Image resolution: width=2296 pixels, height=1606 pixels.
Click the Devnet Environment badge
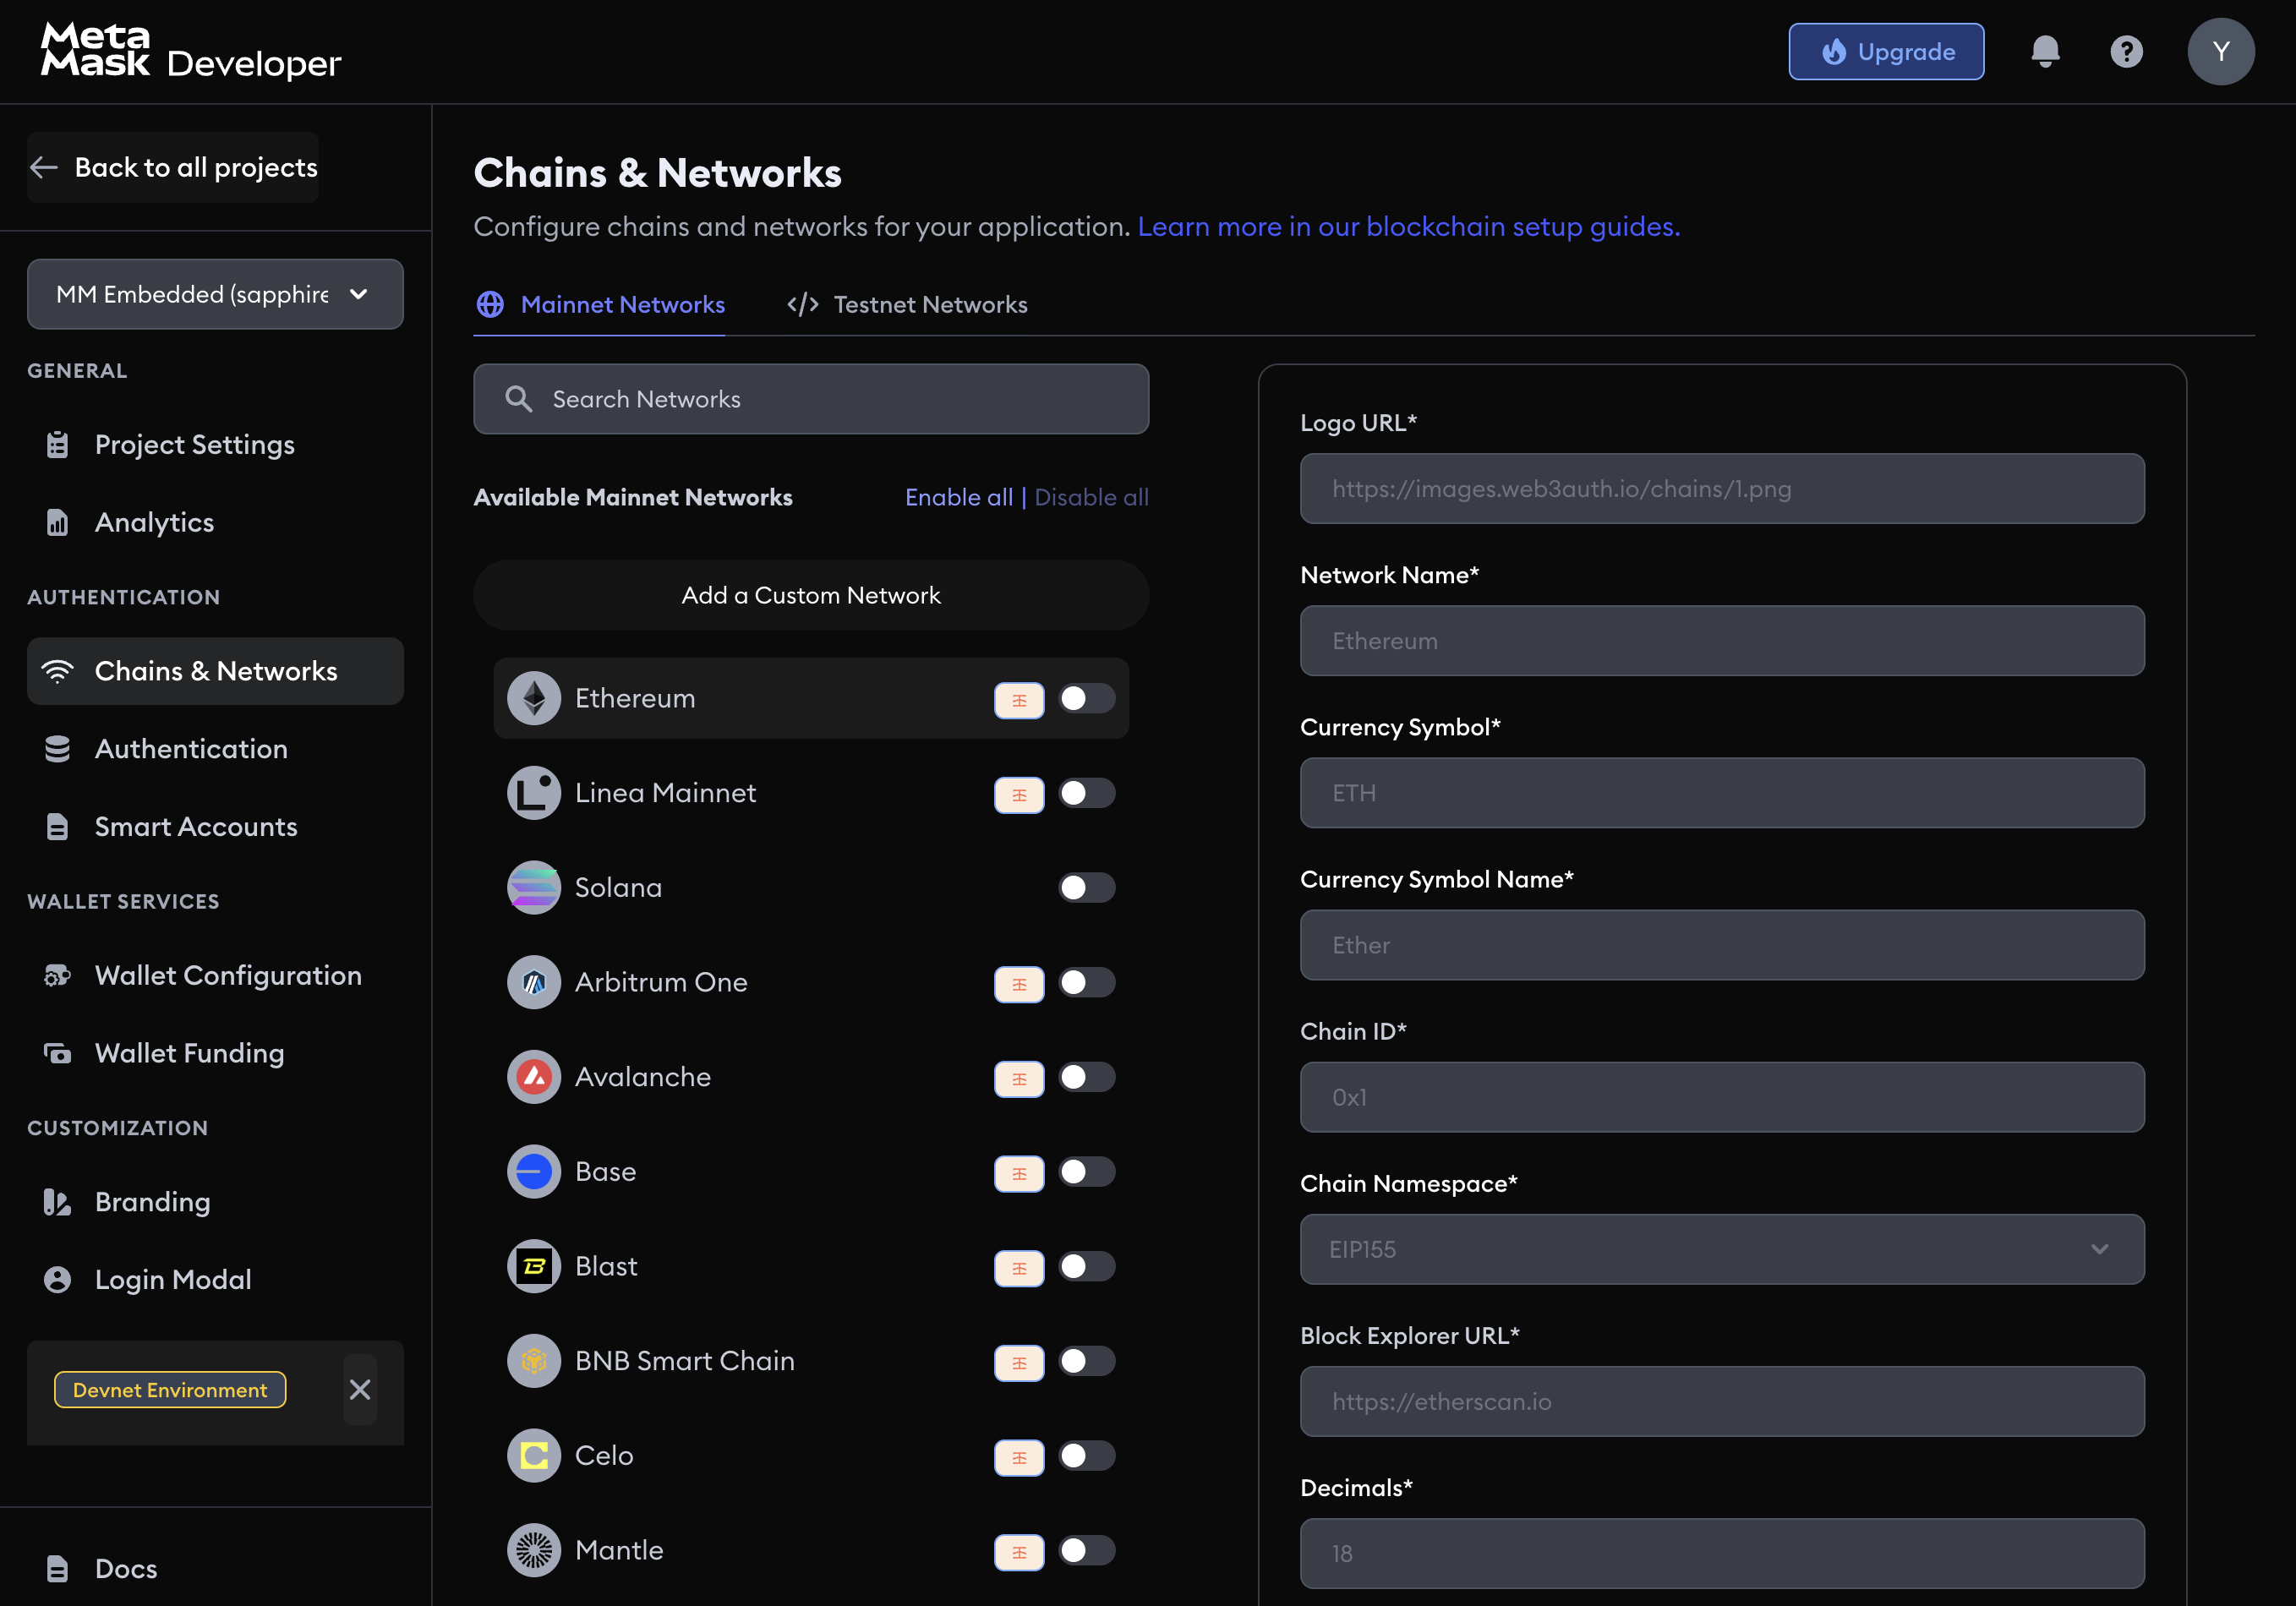point(170,1389)
